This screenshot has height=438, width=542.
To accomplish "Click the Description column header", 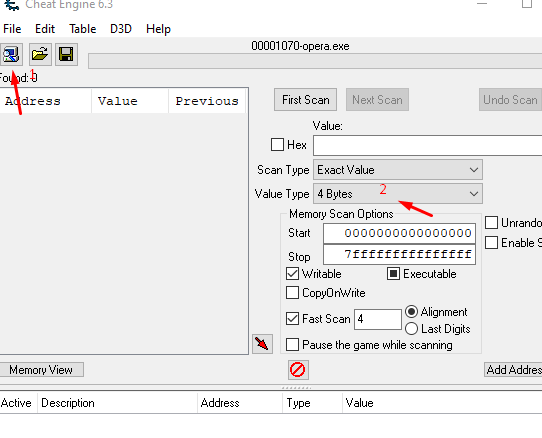I will [118, 403].
